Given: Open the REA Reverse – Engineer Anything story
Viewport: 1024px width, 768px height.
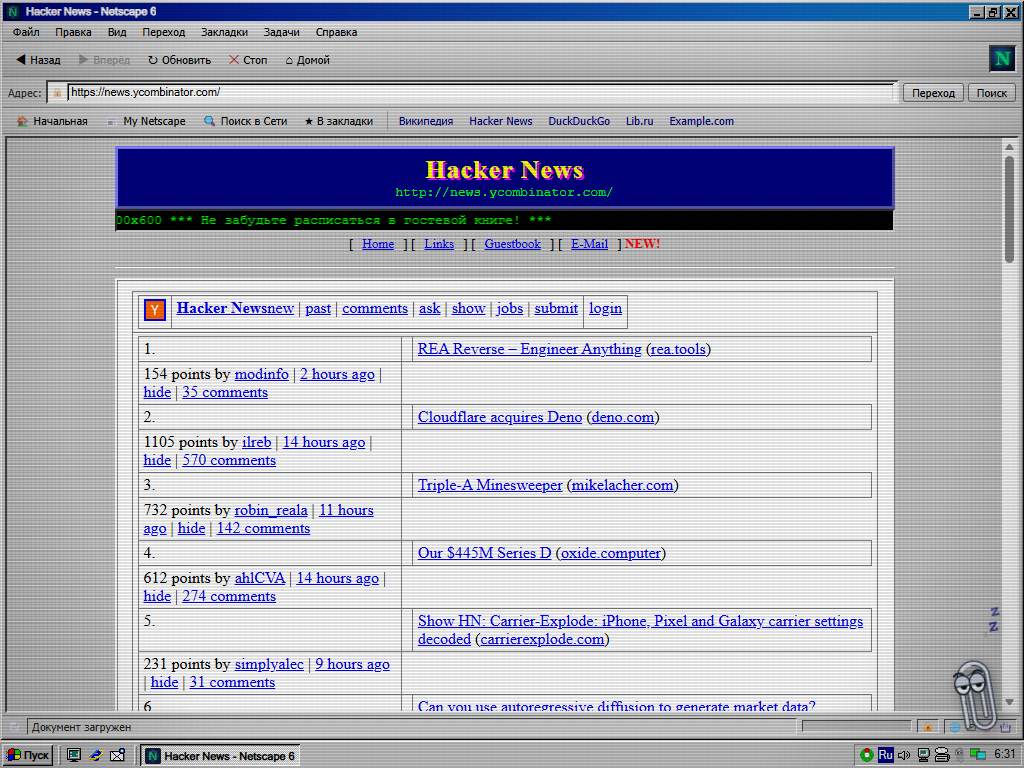Looking at the screenshot, I should (x=530, y=349).
